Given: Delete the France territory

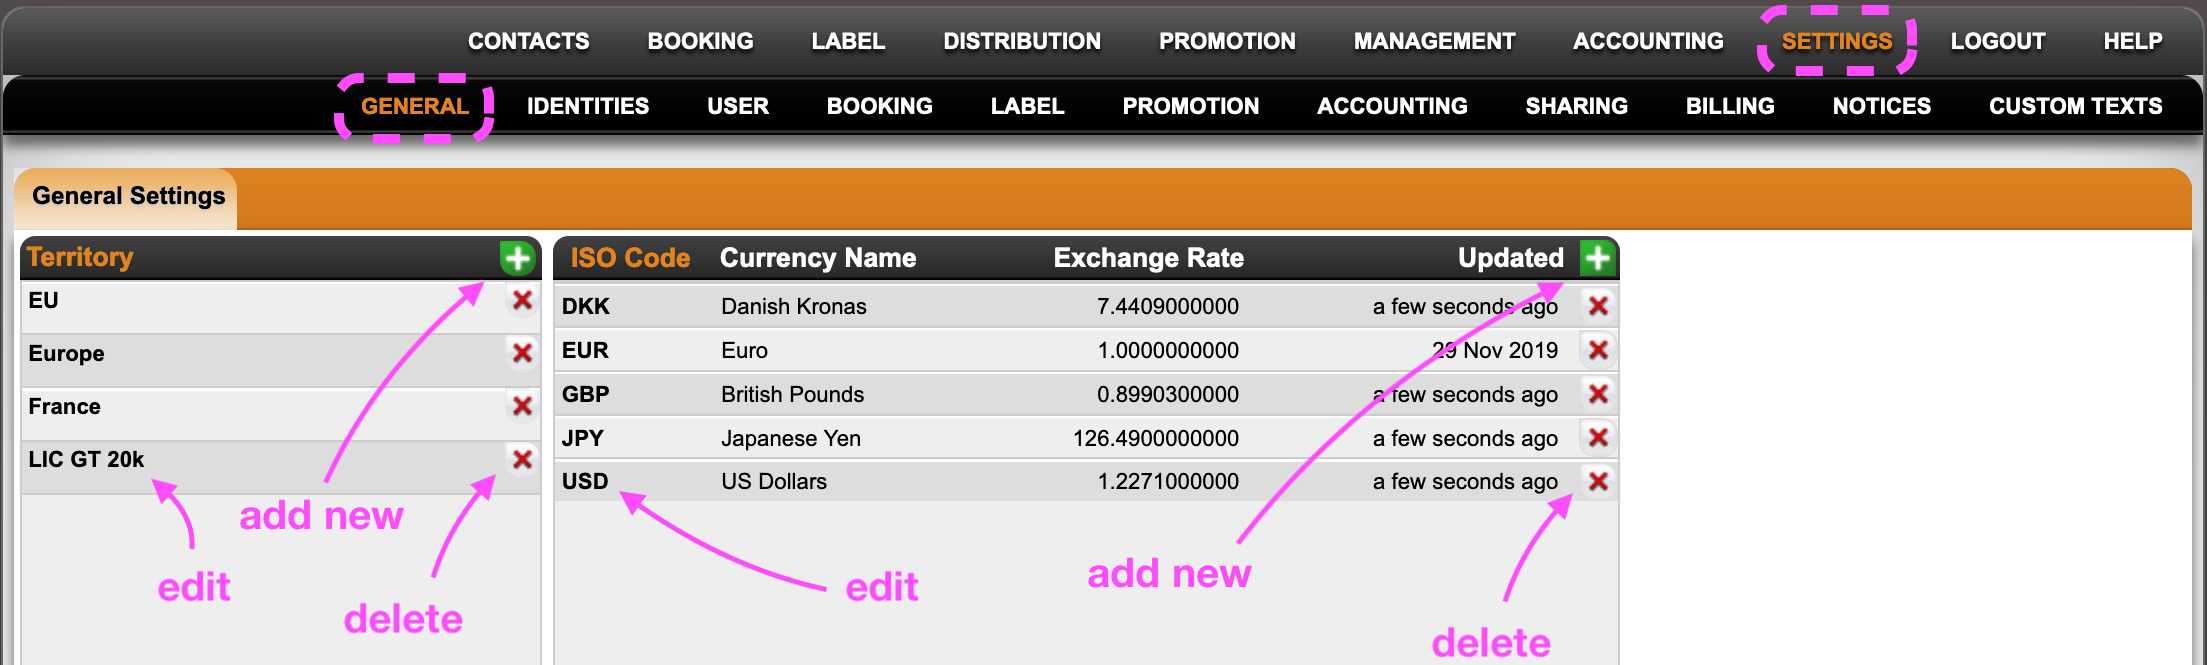Looking at the screenshot, I should (522, 406).
